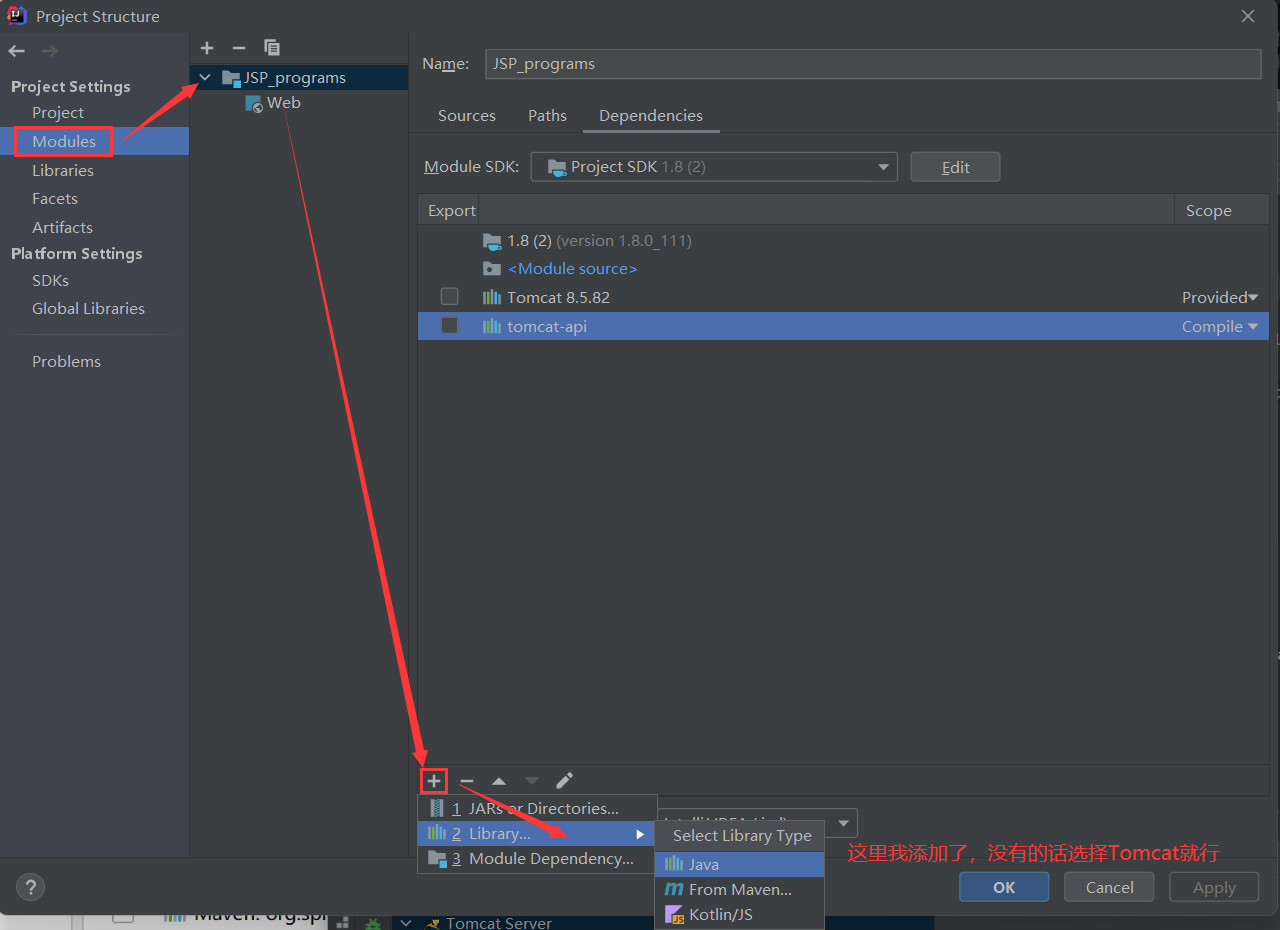Choose JARs or Directories... from the add menu

pyautogui.click(x=537, y=808)
